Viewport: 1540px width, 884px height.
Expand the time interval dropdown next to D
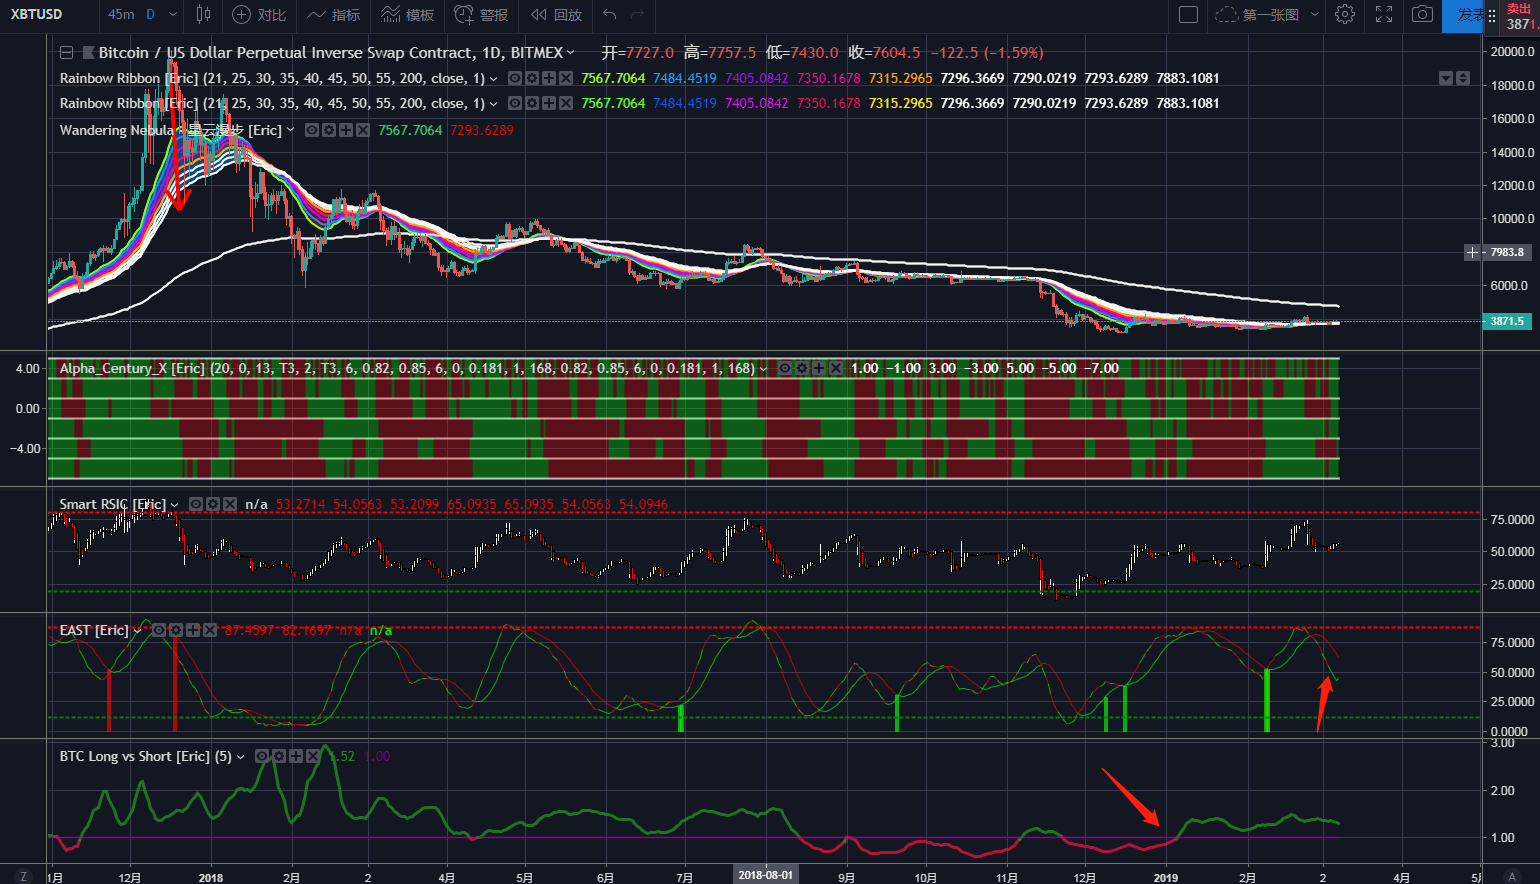click(173, 15)
